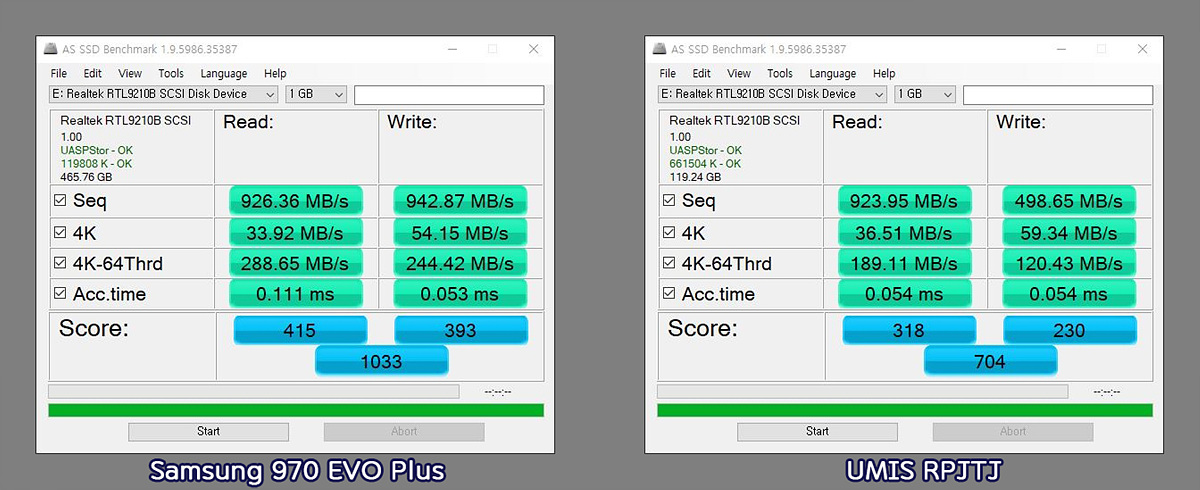Screen dimensions: 1200x490
Task: Click the 393 write score
Action: coord(461,331)
